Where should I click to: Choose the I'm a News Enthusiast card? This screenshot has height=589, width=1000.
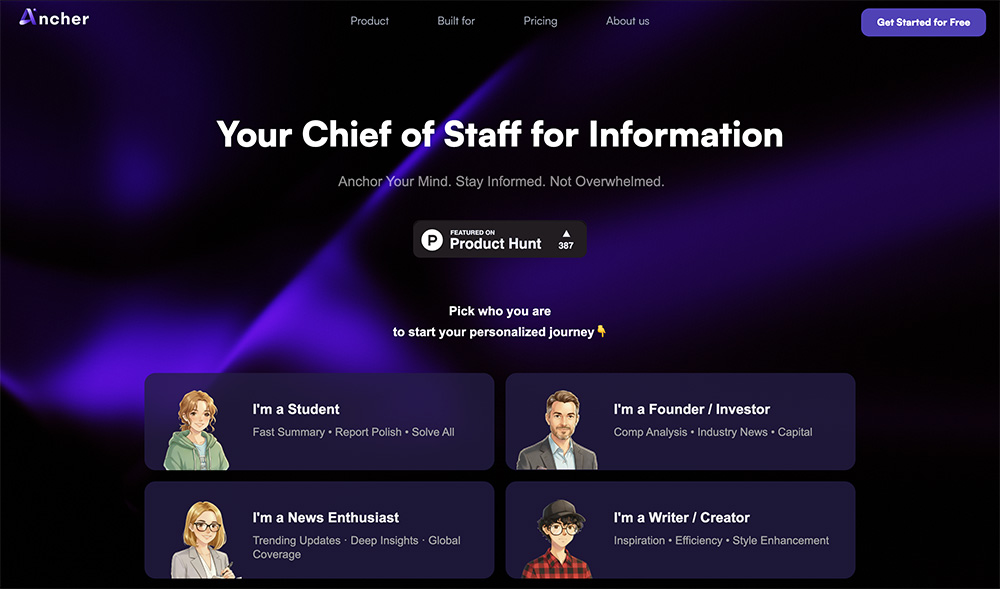point(320,530)
